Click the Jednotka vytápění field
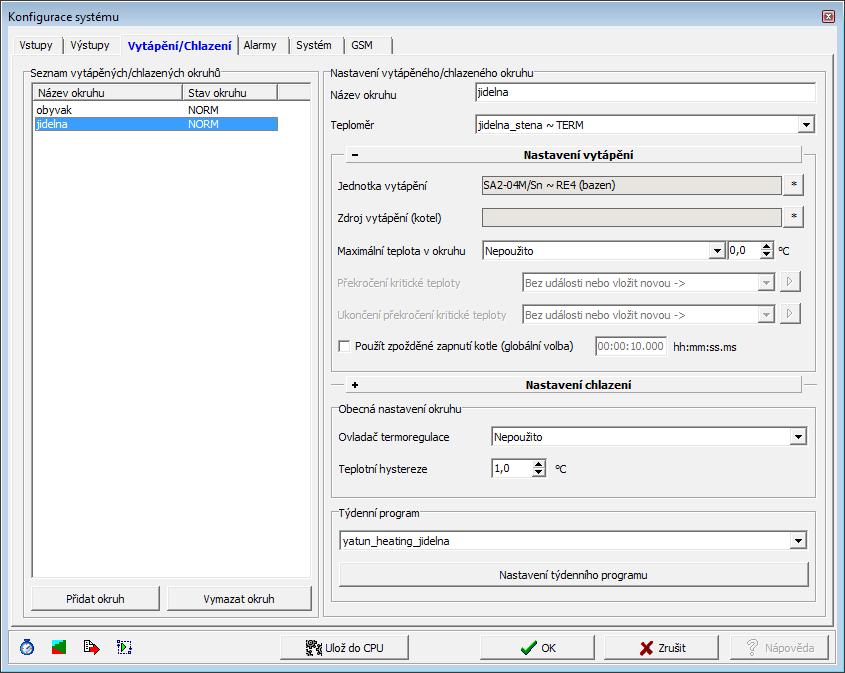The width and height of the screenshot is (845, 673). coord(632,185)
